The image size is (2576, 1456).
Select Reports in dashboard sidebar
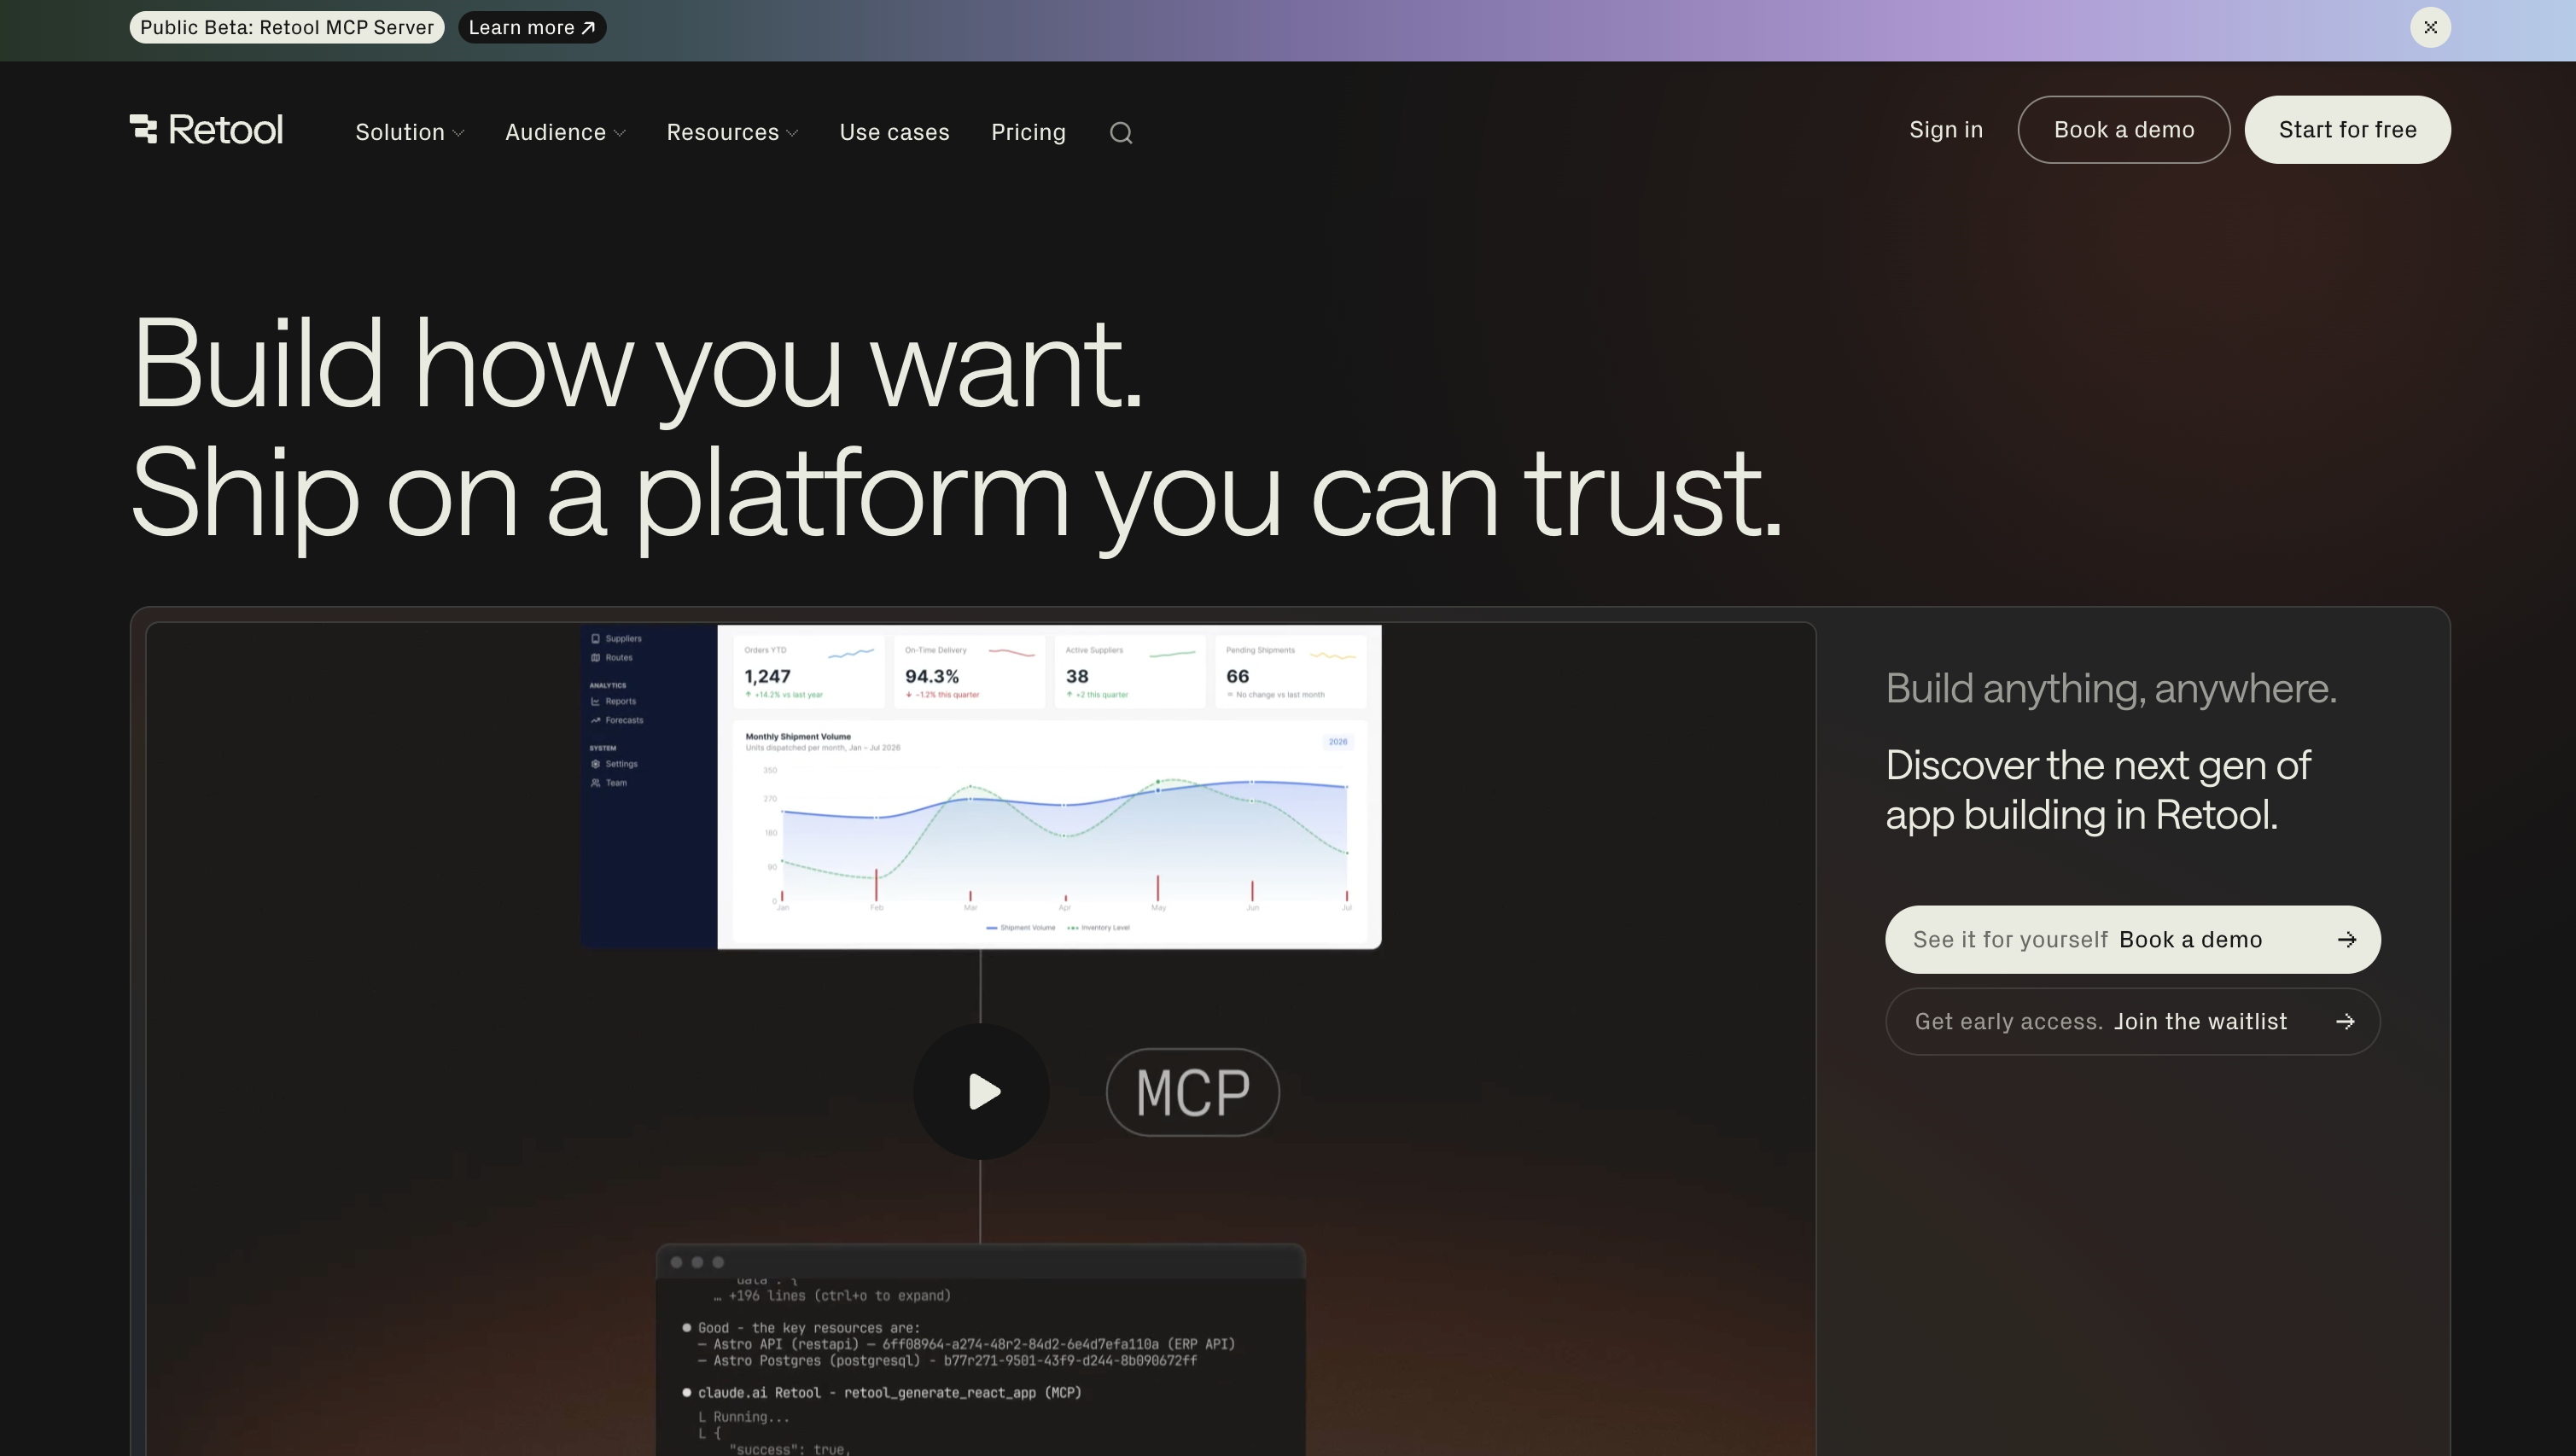(x=613, y=702)
